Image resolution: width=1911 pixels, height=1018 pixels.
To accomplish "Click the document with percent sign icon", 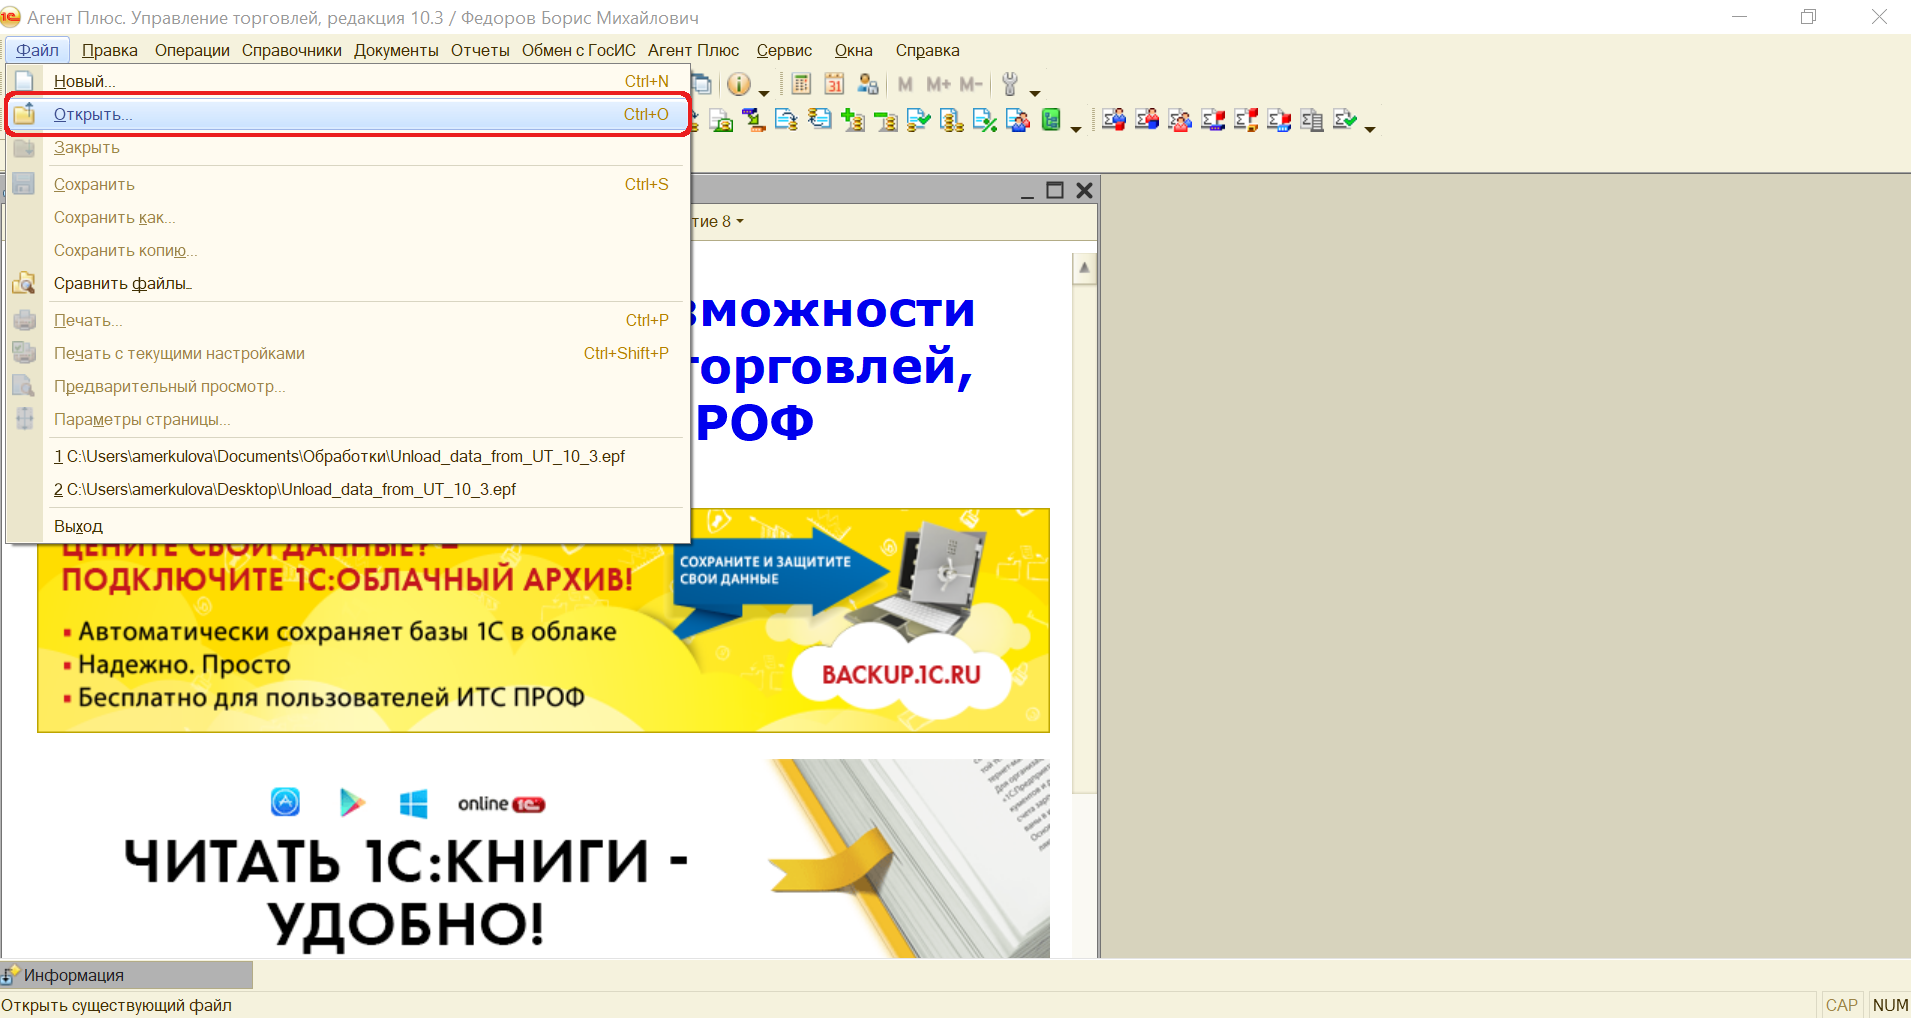I will [985, 121].
